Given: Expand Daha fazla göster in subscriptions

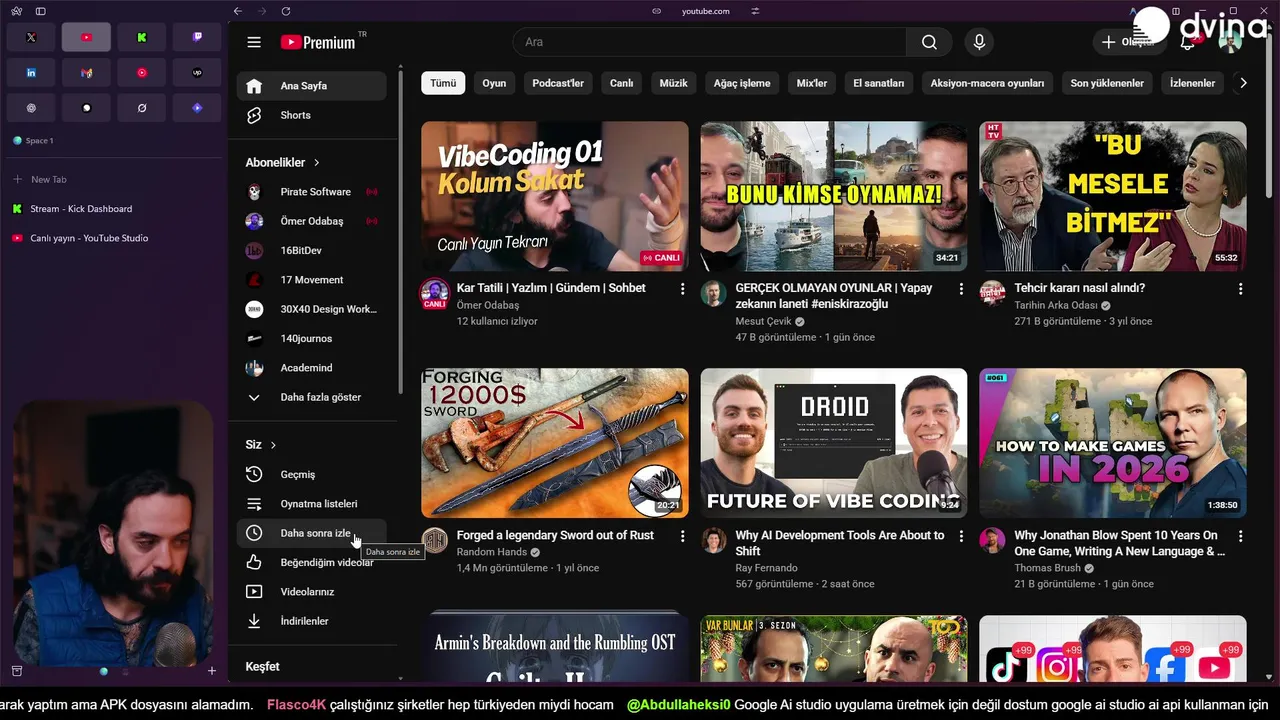Looking at the screenshot, I should click(311, 397).
